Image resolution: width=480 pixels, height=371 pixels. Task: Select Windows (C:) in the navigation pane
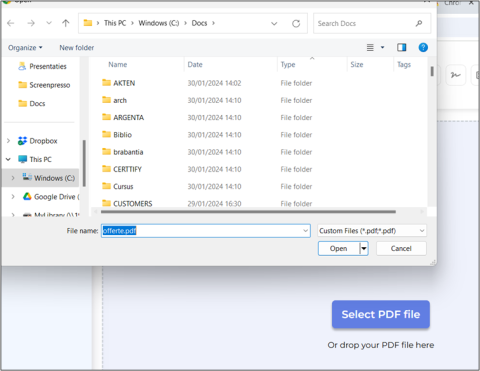click(54, 178)
